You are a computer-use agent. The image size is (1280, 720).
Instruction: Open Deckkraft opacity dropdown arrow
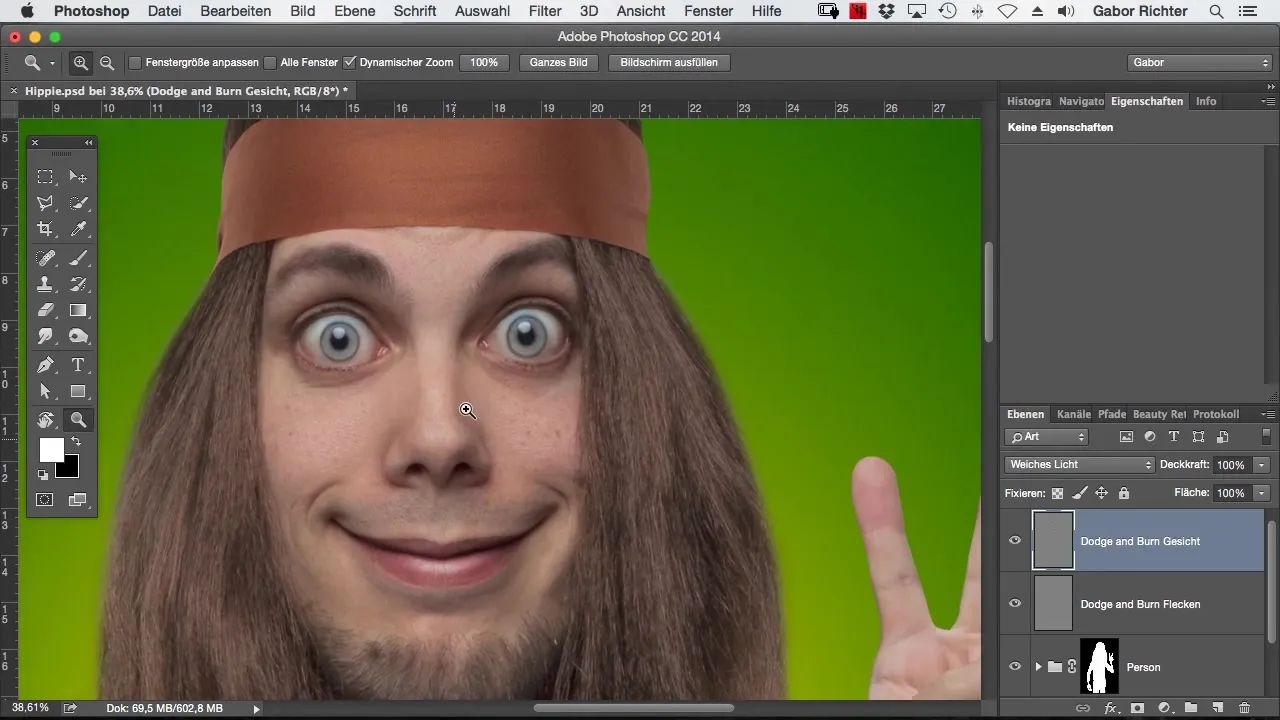click(1262, 465)
